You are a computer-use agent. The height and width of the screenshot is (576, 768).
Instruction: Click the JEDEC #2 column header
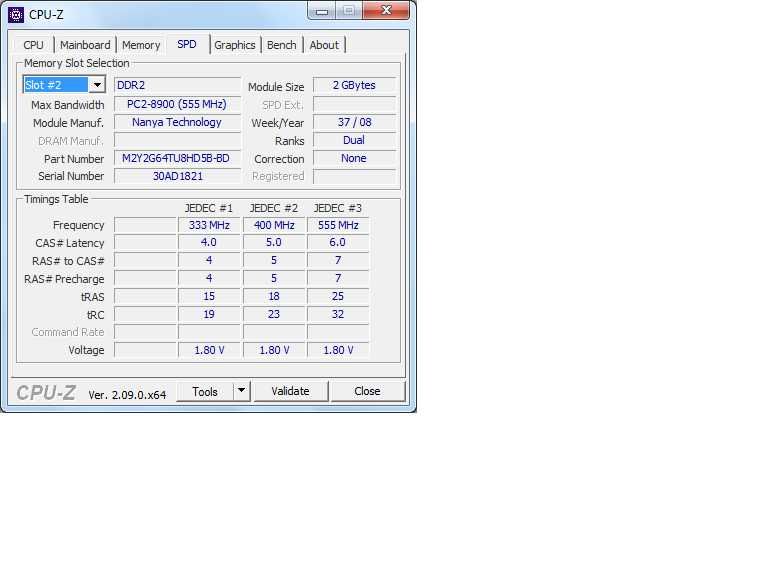tap(274, 208)
